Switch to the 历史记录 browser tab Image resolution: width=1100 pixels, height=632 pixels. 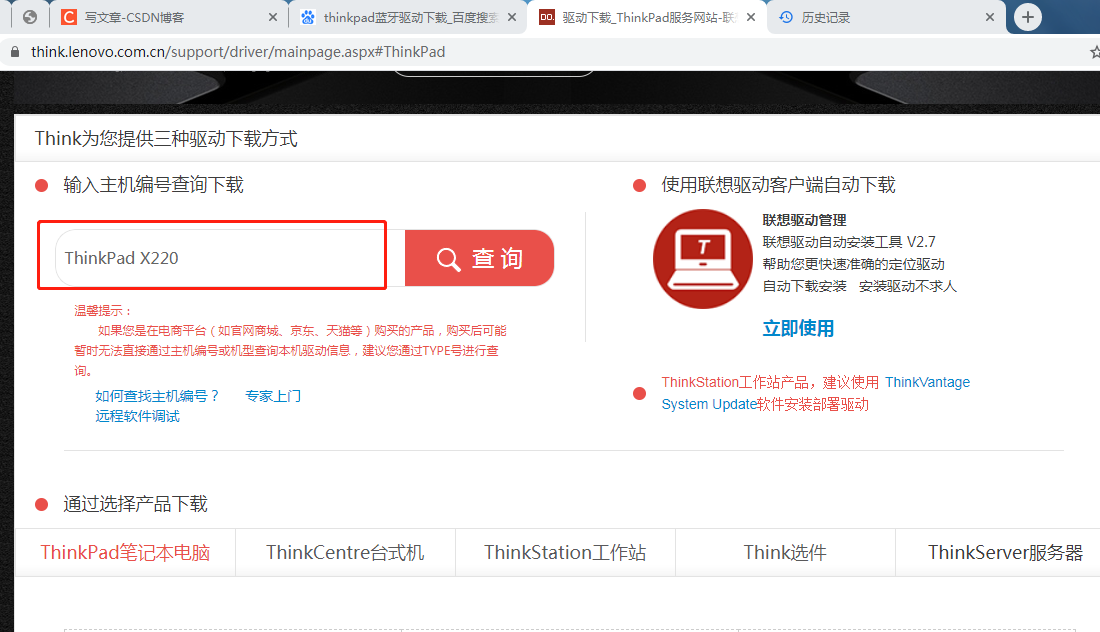point(885,18)
